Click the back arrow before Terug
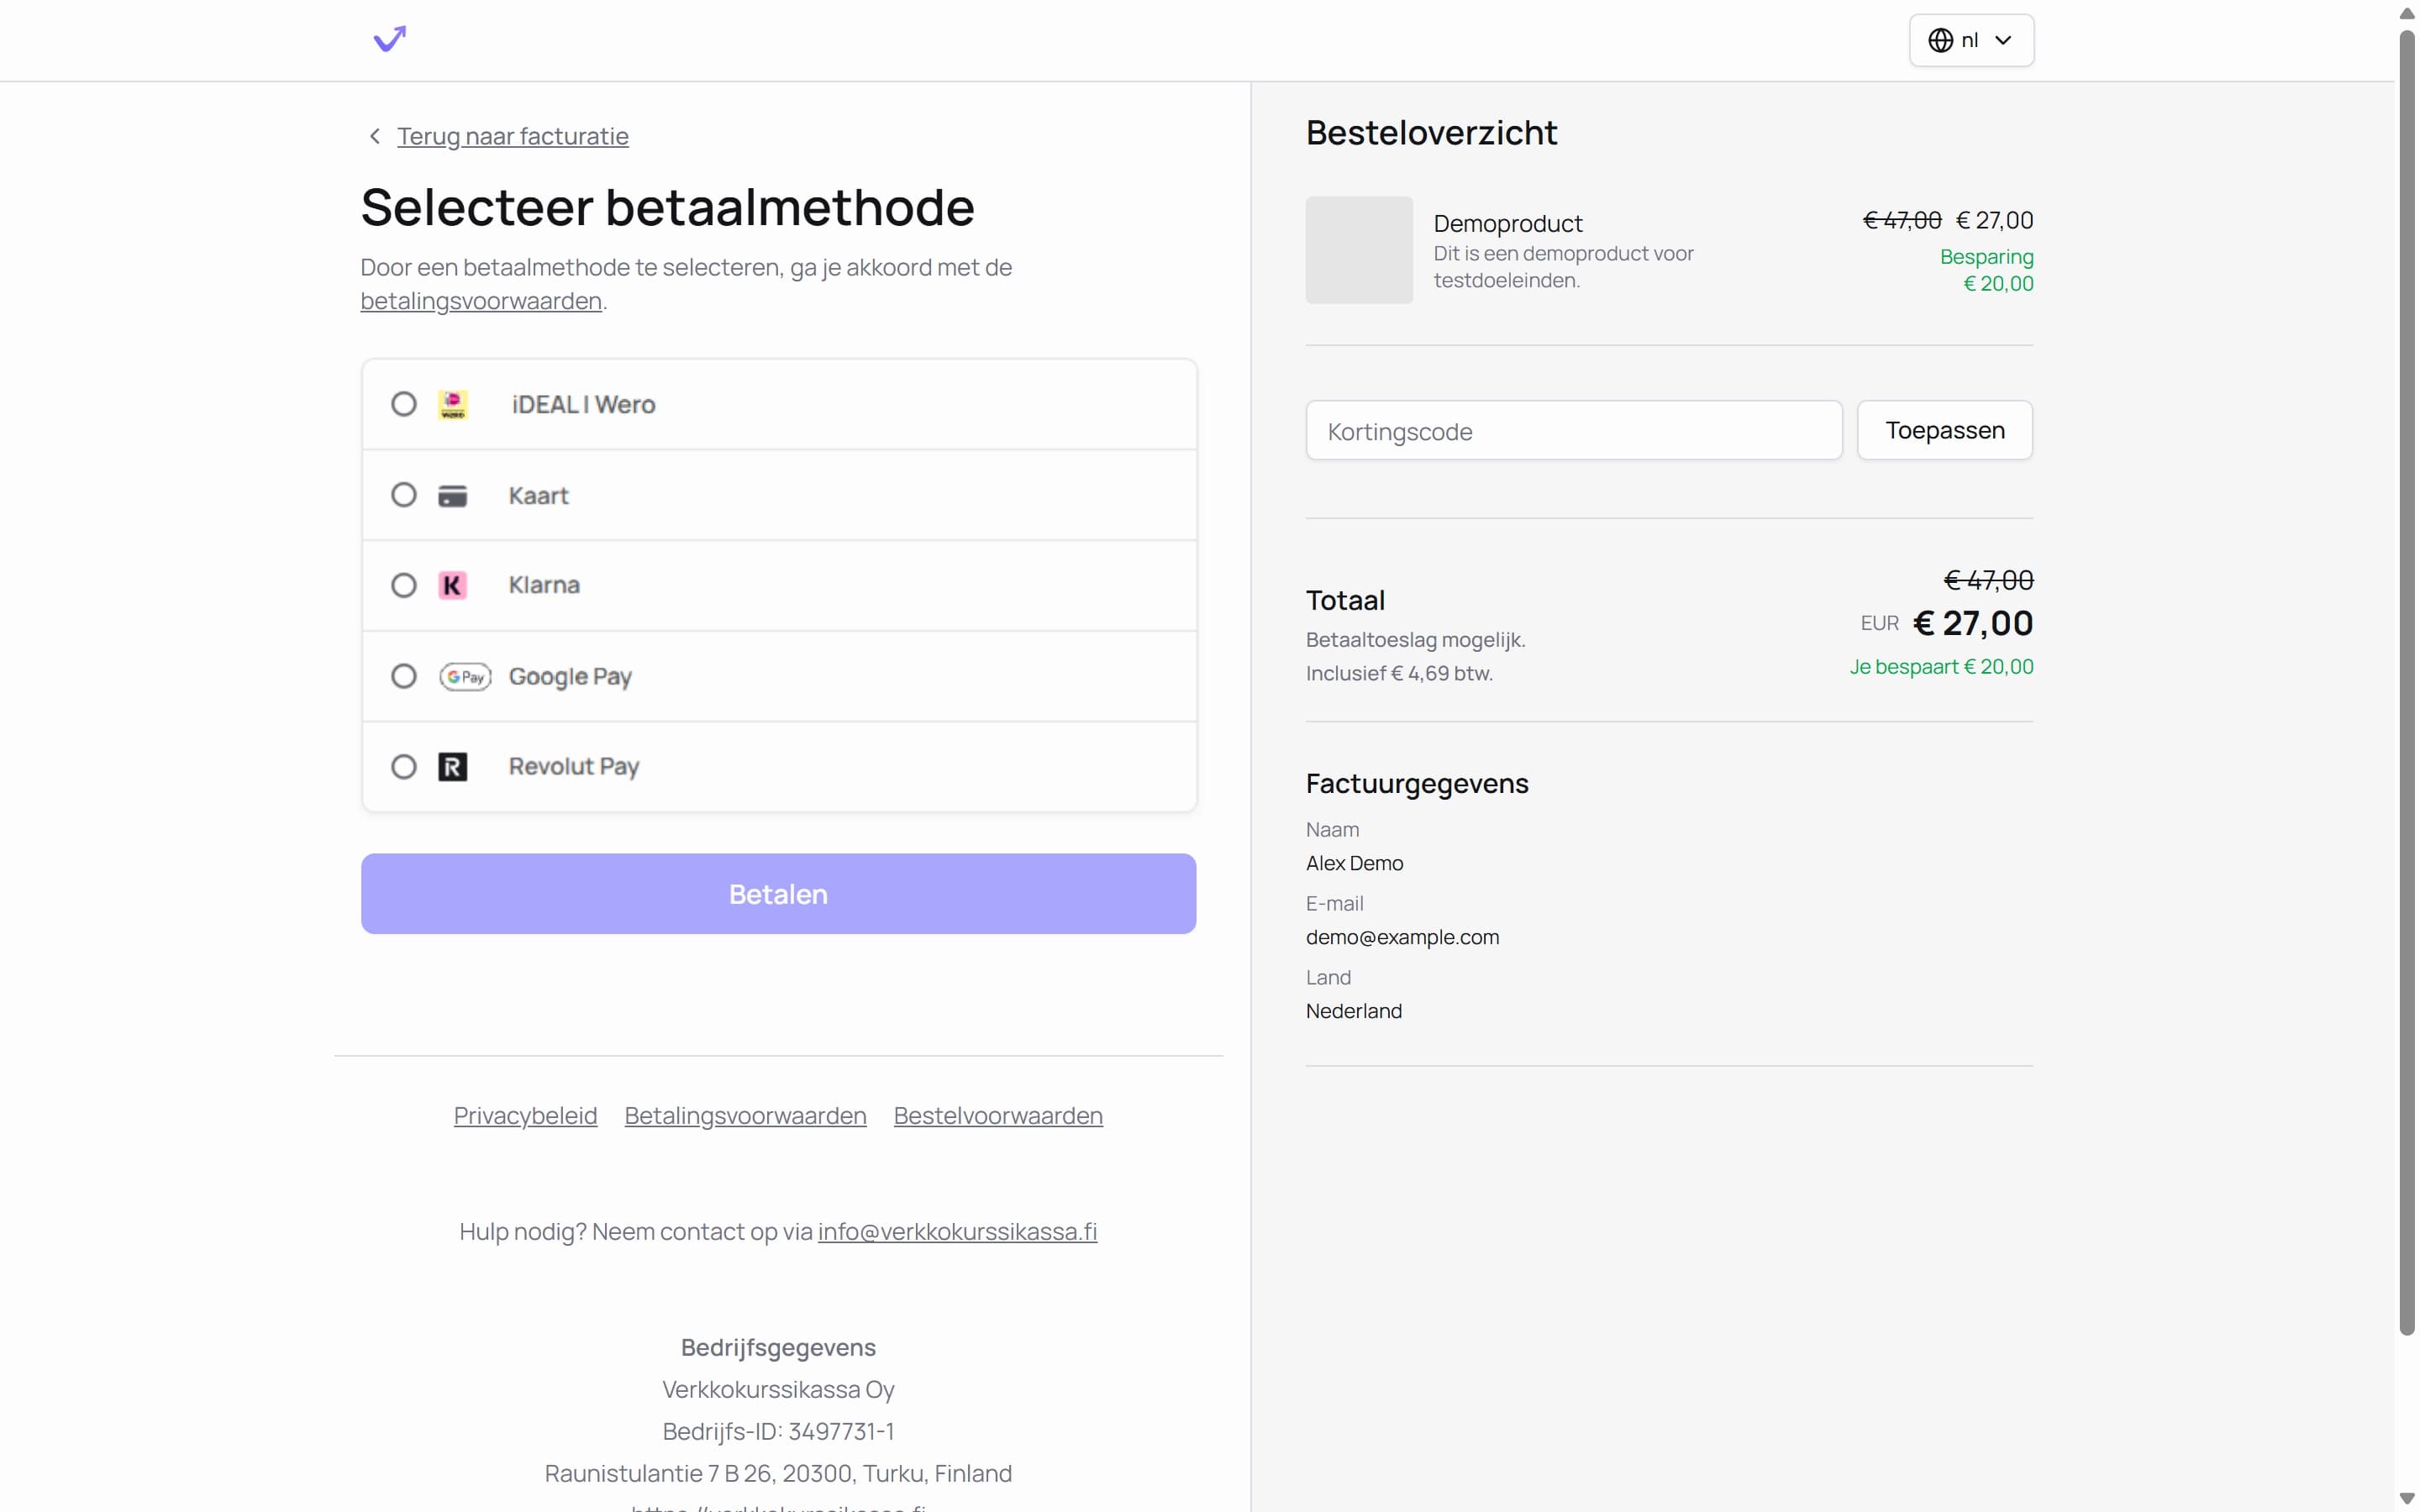 point(375,136)
